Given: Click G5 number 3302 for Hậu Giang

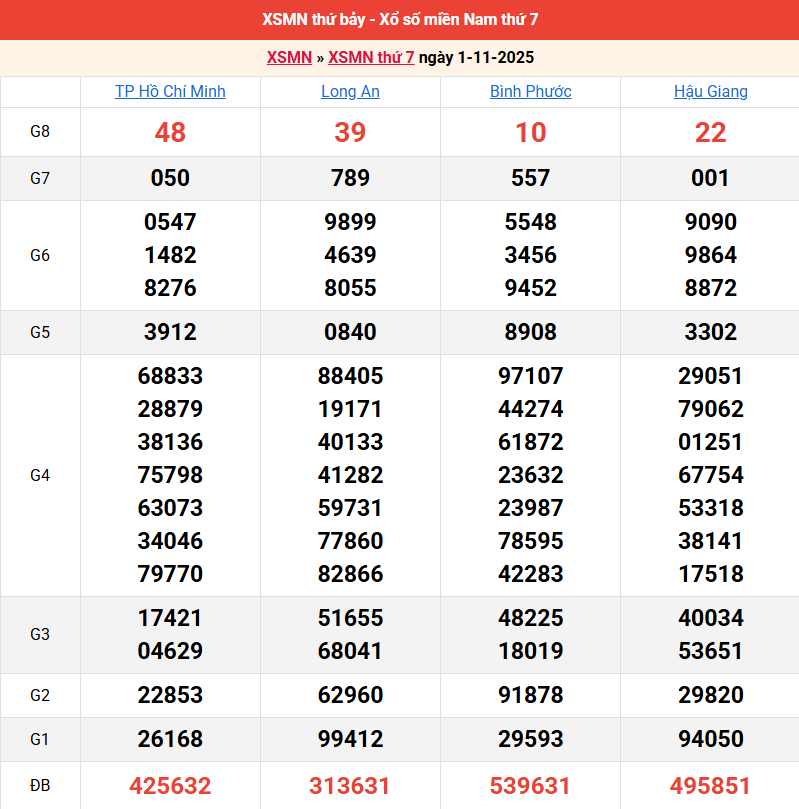Looking at the screenshot, I should point(710,332).
